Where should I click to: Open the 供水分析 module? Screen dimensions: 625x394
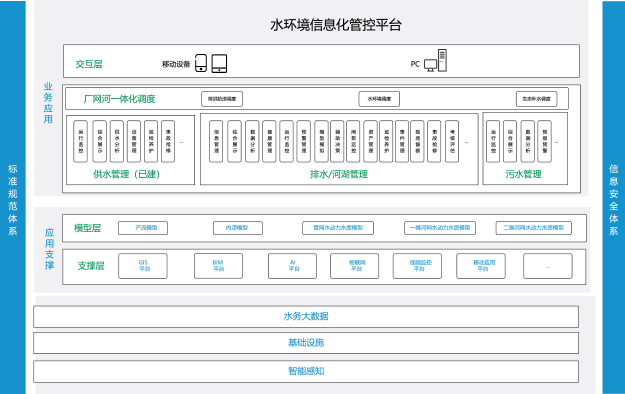117,141
